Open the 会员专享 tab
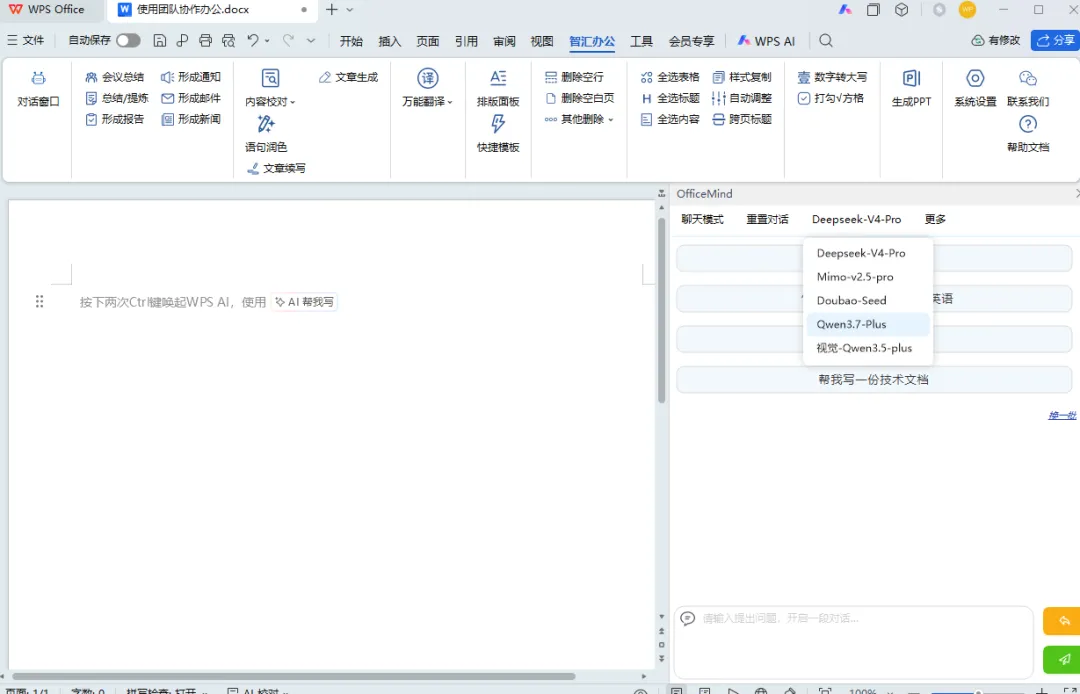 click(x=691, y=41)
